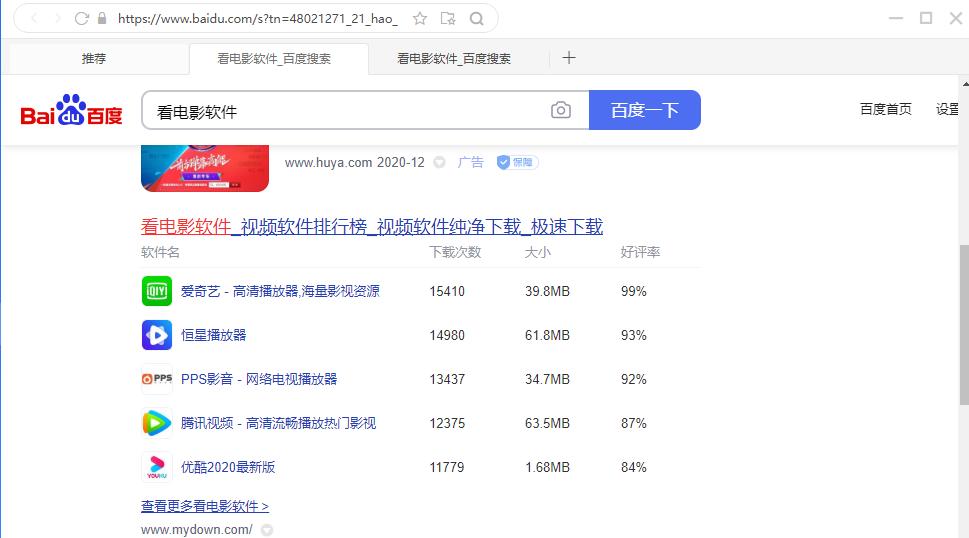Click rating value 87%
Image resolution: width=969 pixels, height=538 pixels.
pos(634,423)
